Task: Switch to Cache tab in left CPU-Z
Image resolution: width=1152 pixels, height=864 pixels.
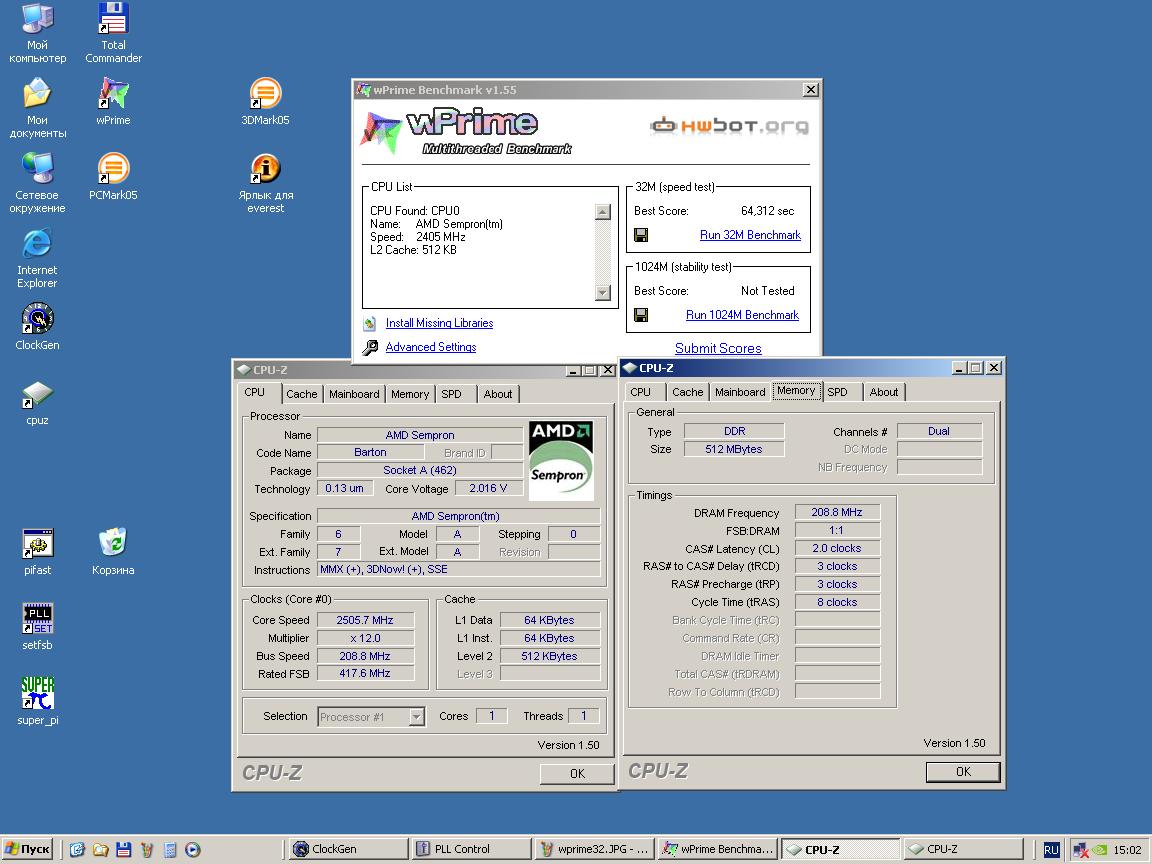Action: pyautogui.click(x=301, y=394)
